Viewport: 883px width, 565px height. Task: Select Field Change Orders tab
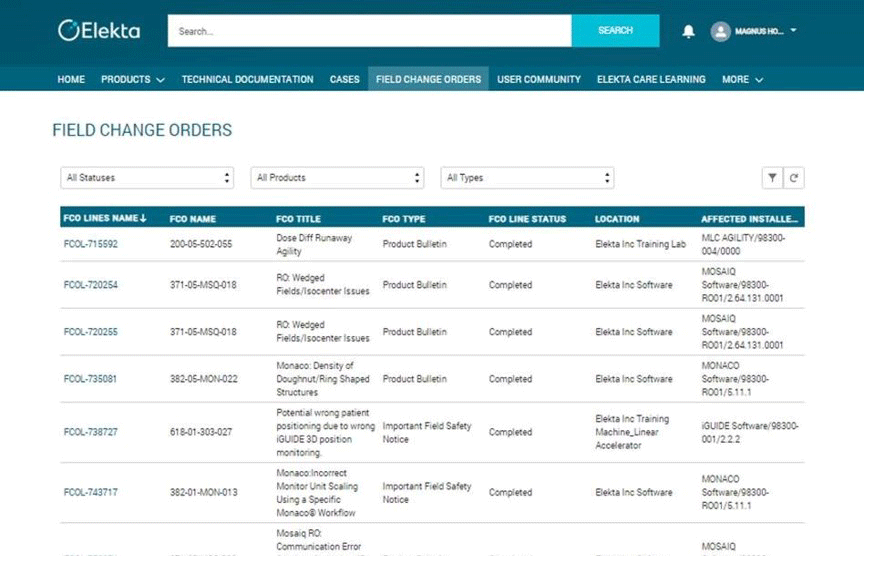tap(429, 79)
